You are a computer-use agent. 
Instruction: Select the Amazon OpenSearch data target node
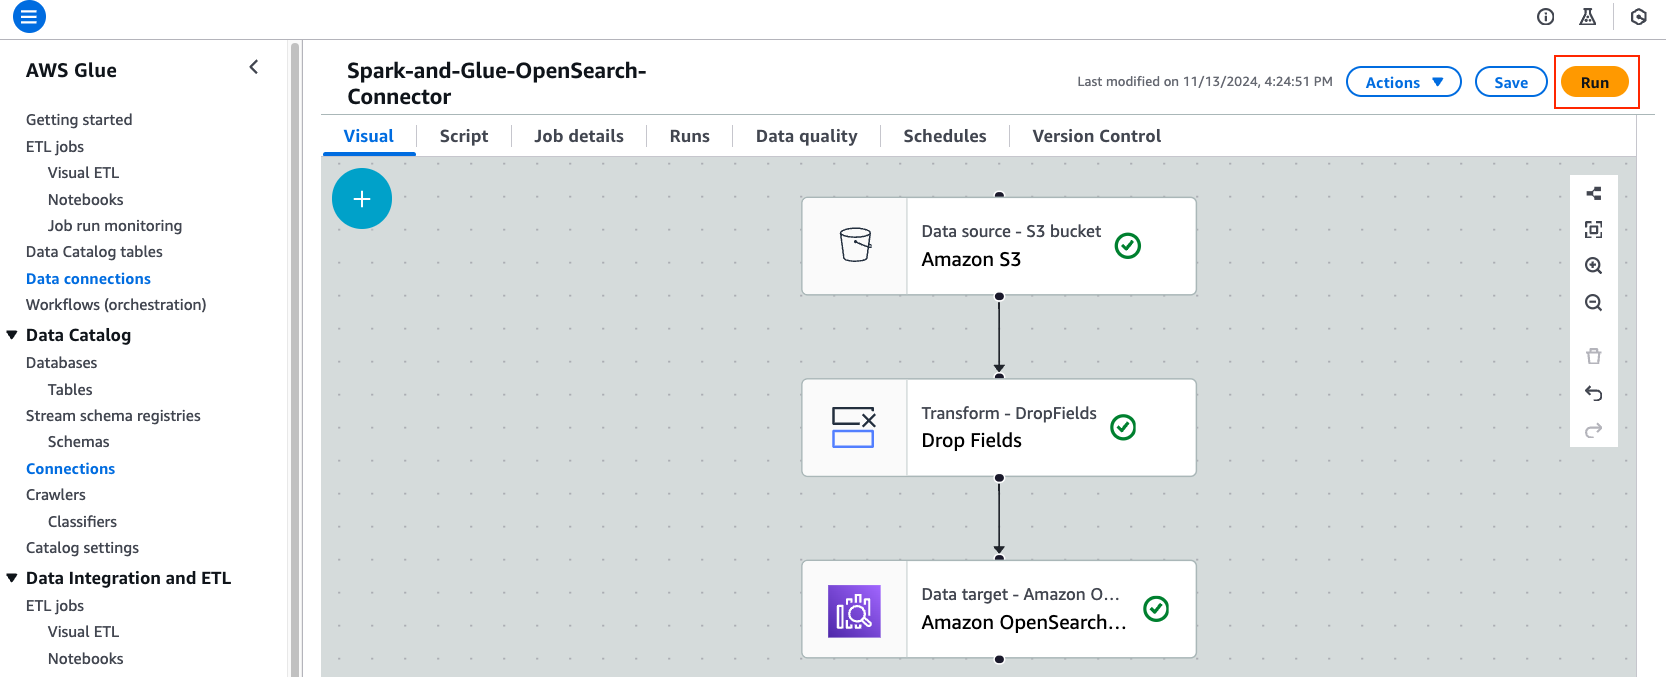click(999, 609)
